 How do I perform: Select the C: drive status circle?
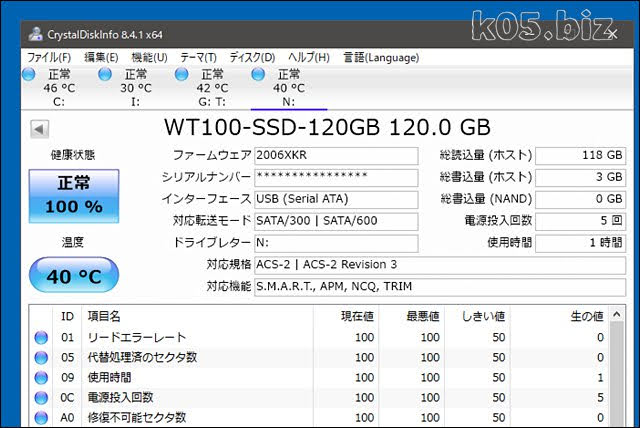pos(29,74)
